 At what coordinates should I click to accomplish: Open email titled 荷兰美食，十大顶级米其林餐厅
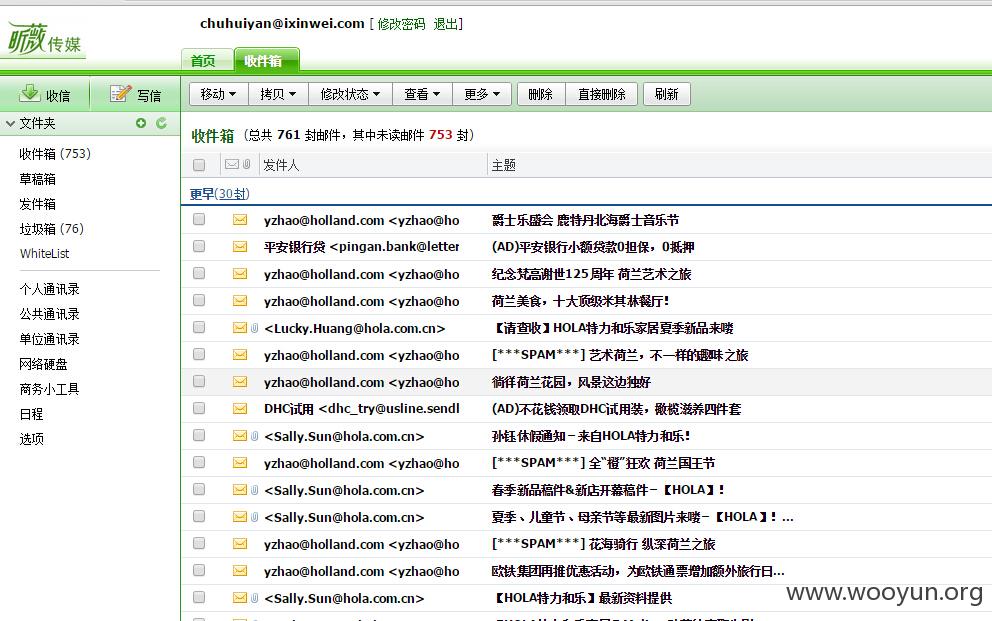(x=580, y=301)
